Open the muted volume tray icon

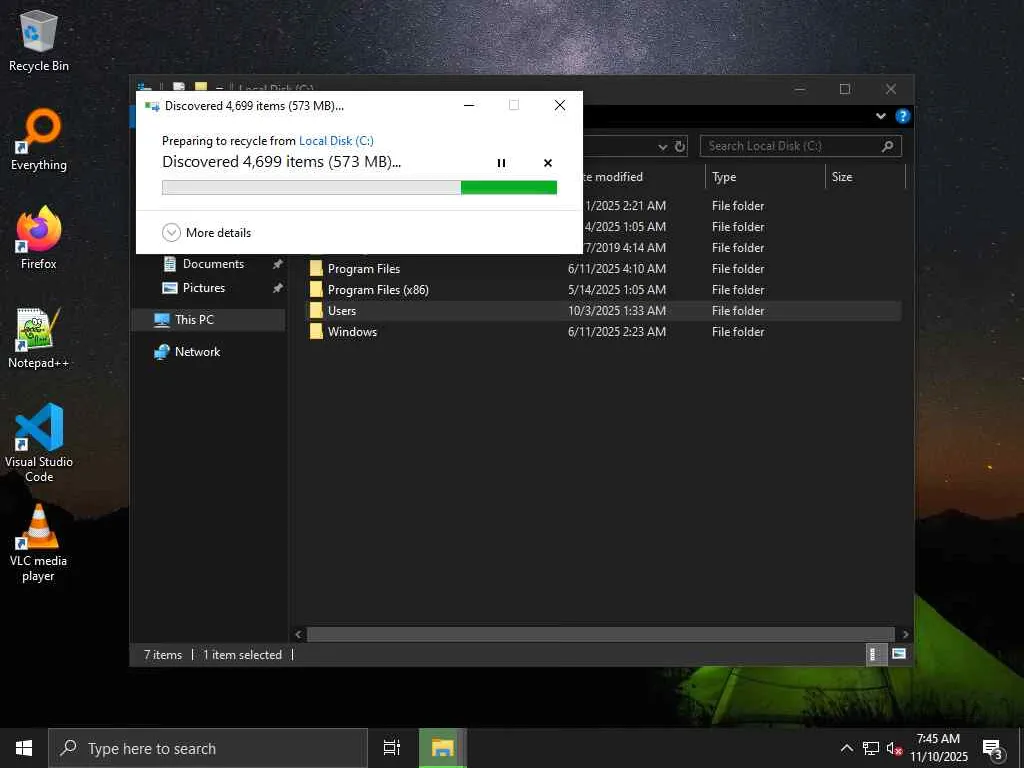coord(895,748)
